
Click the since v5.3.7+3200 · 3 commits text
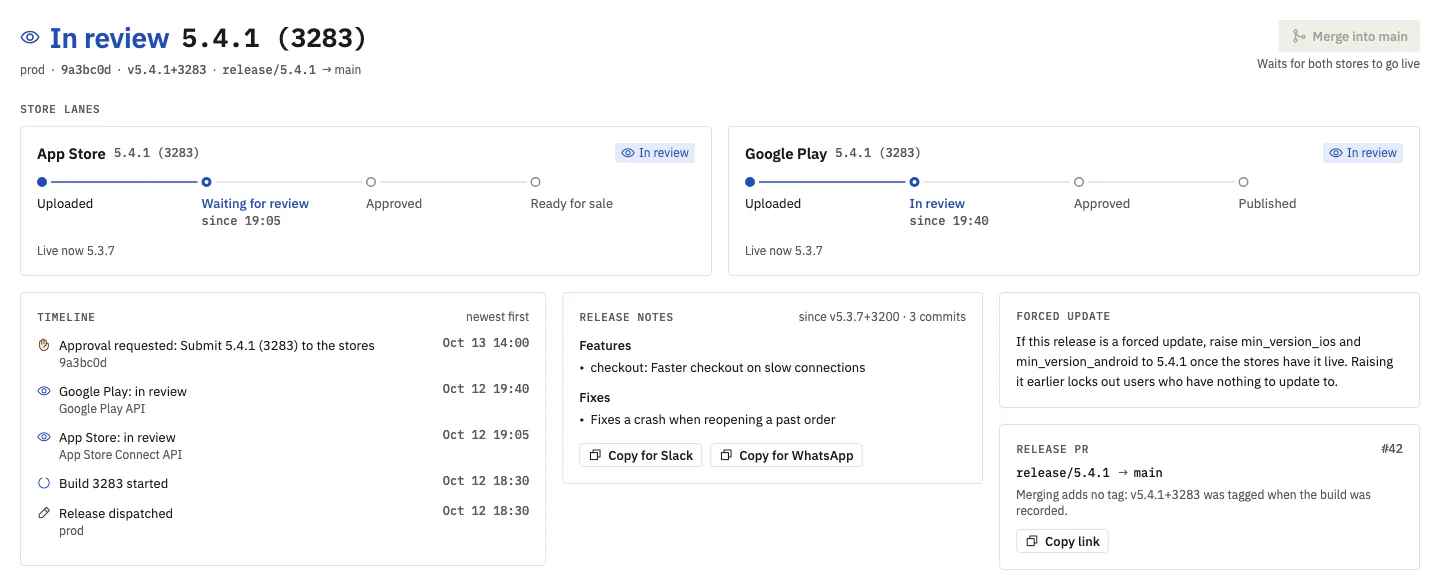click(x=882, y=317)
